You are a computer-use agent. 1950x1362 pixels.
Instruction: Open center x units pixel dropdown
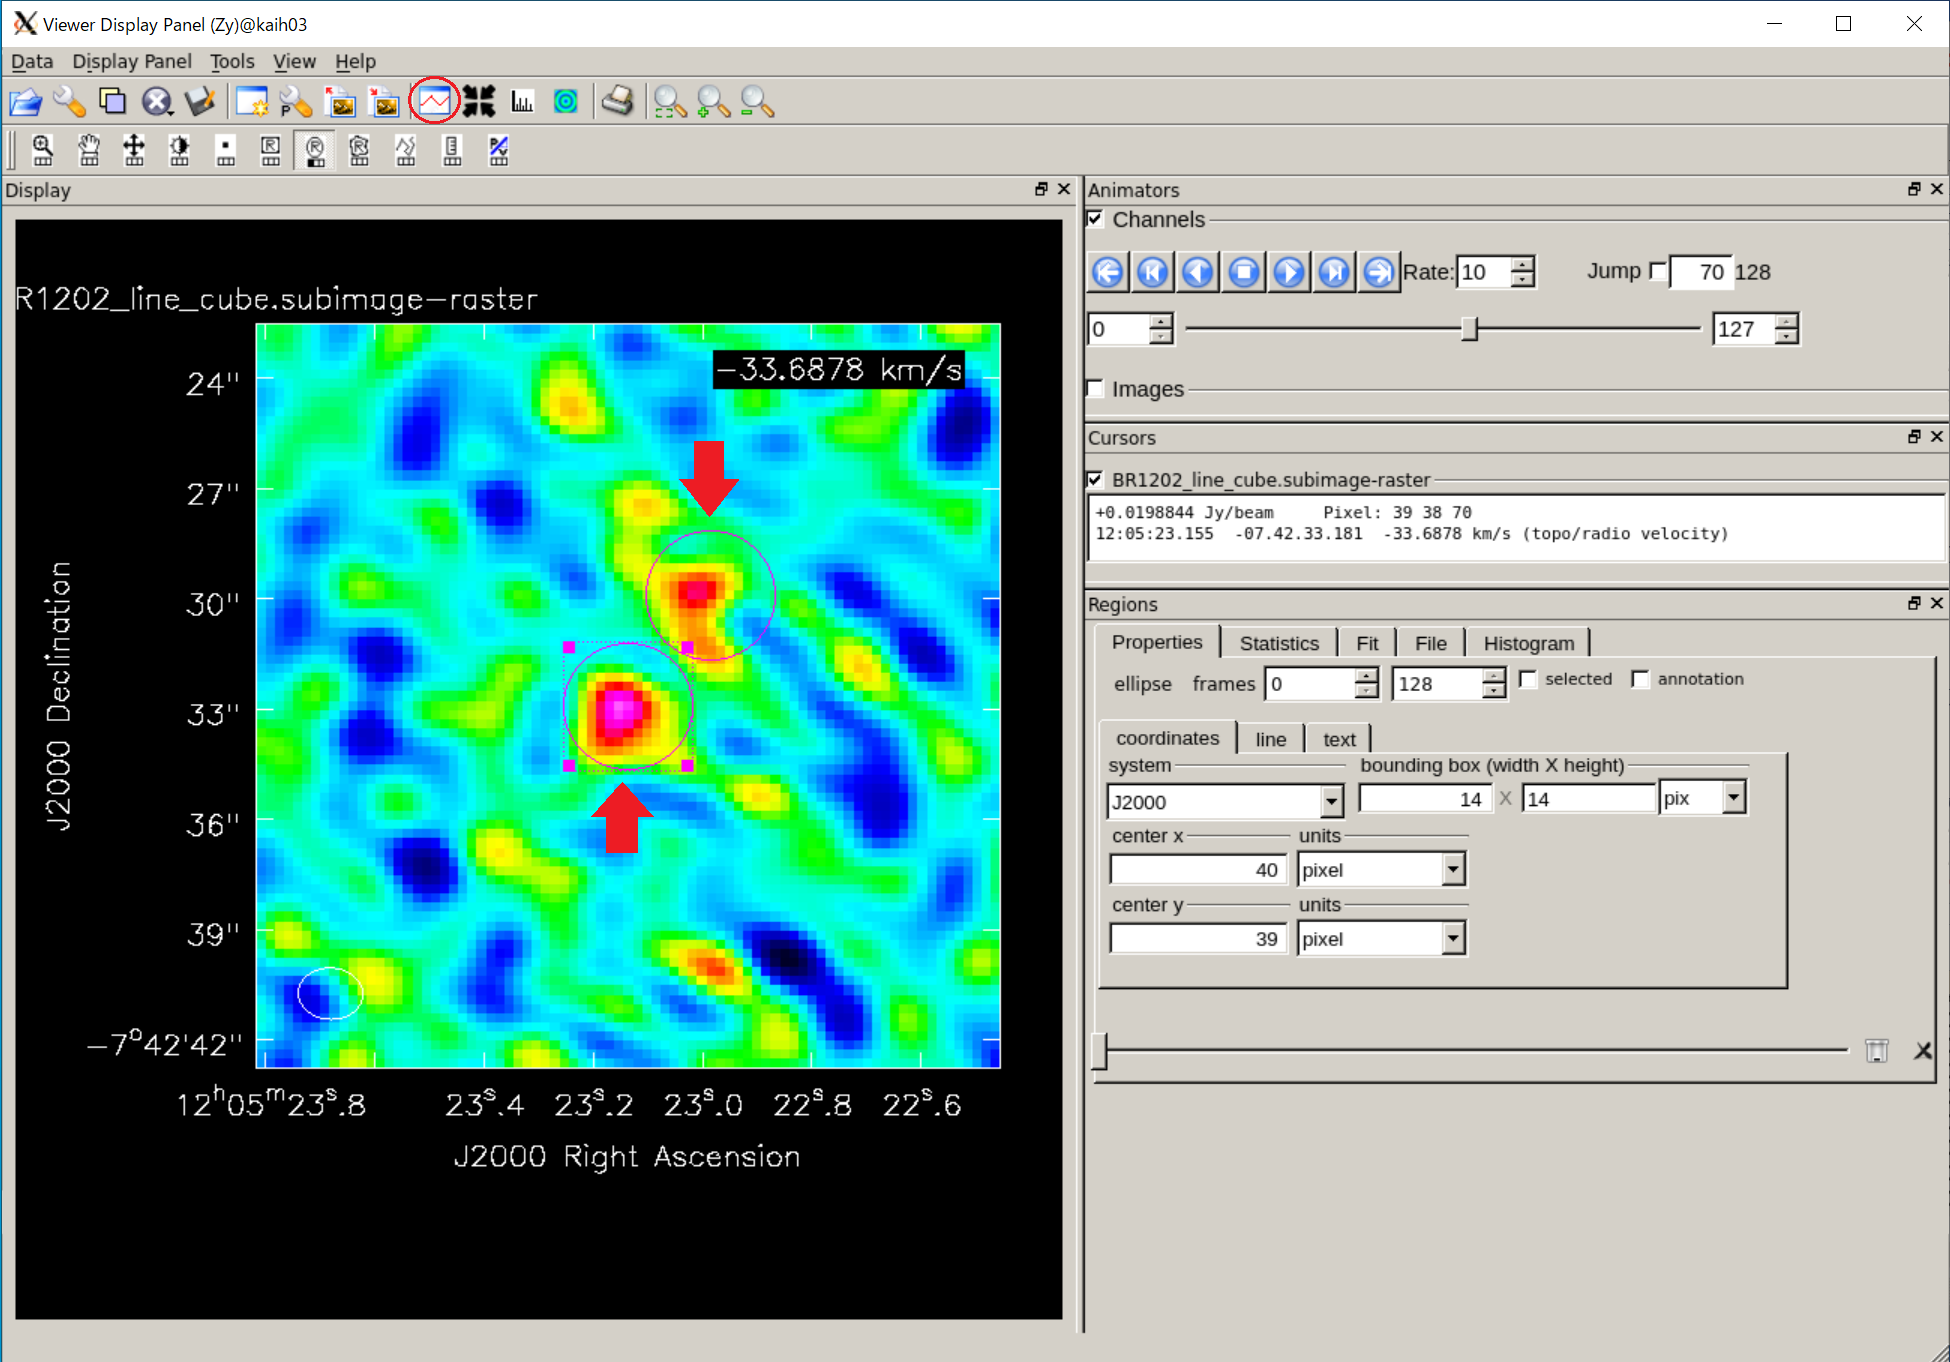point(1454,869)
